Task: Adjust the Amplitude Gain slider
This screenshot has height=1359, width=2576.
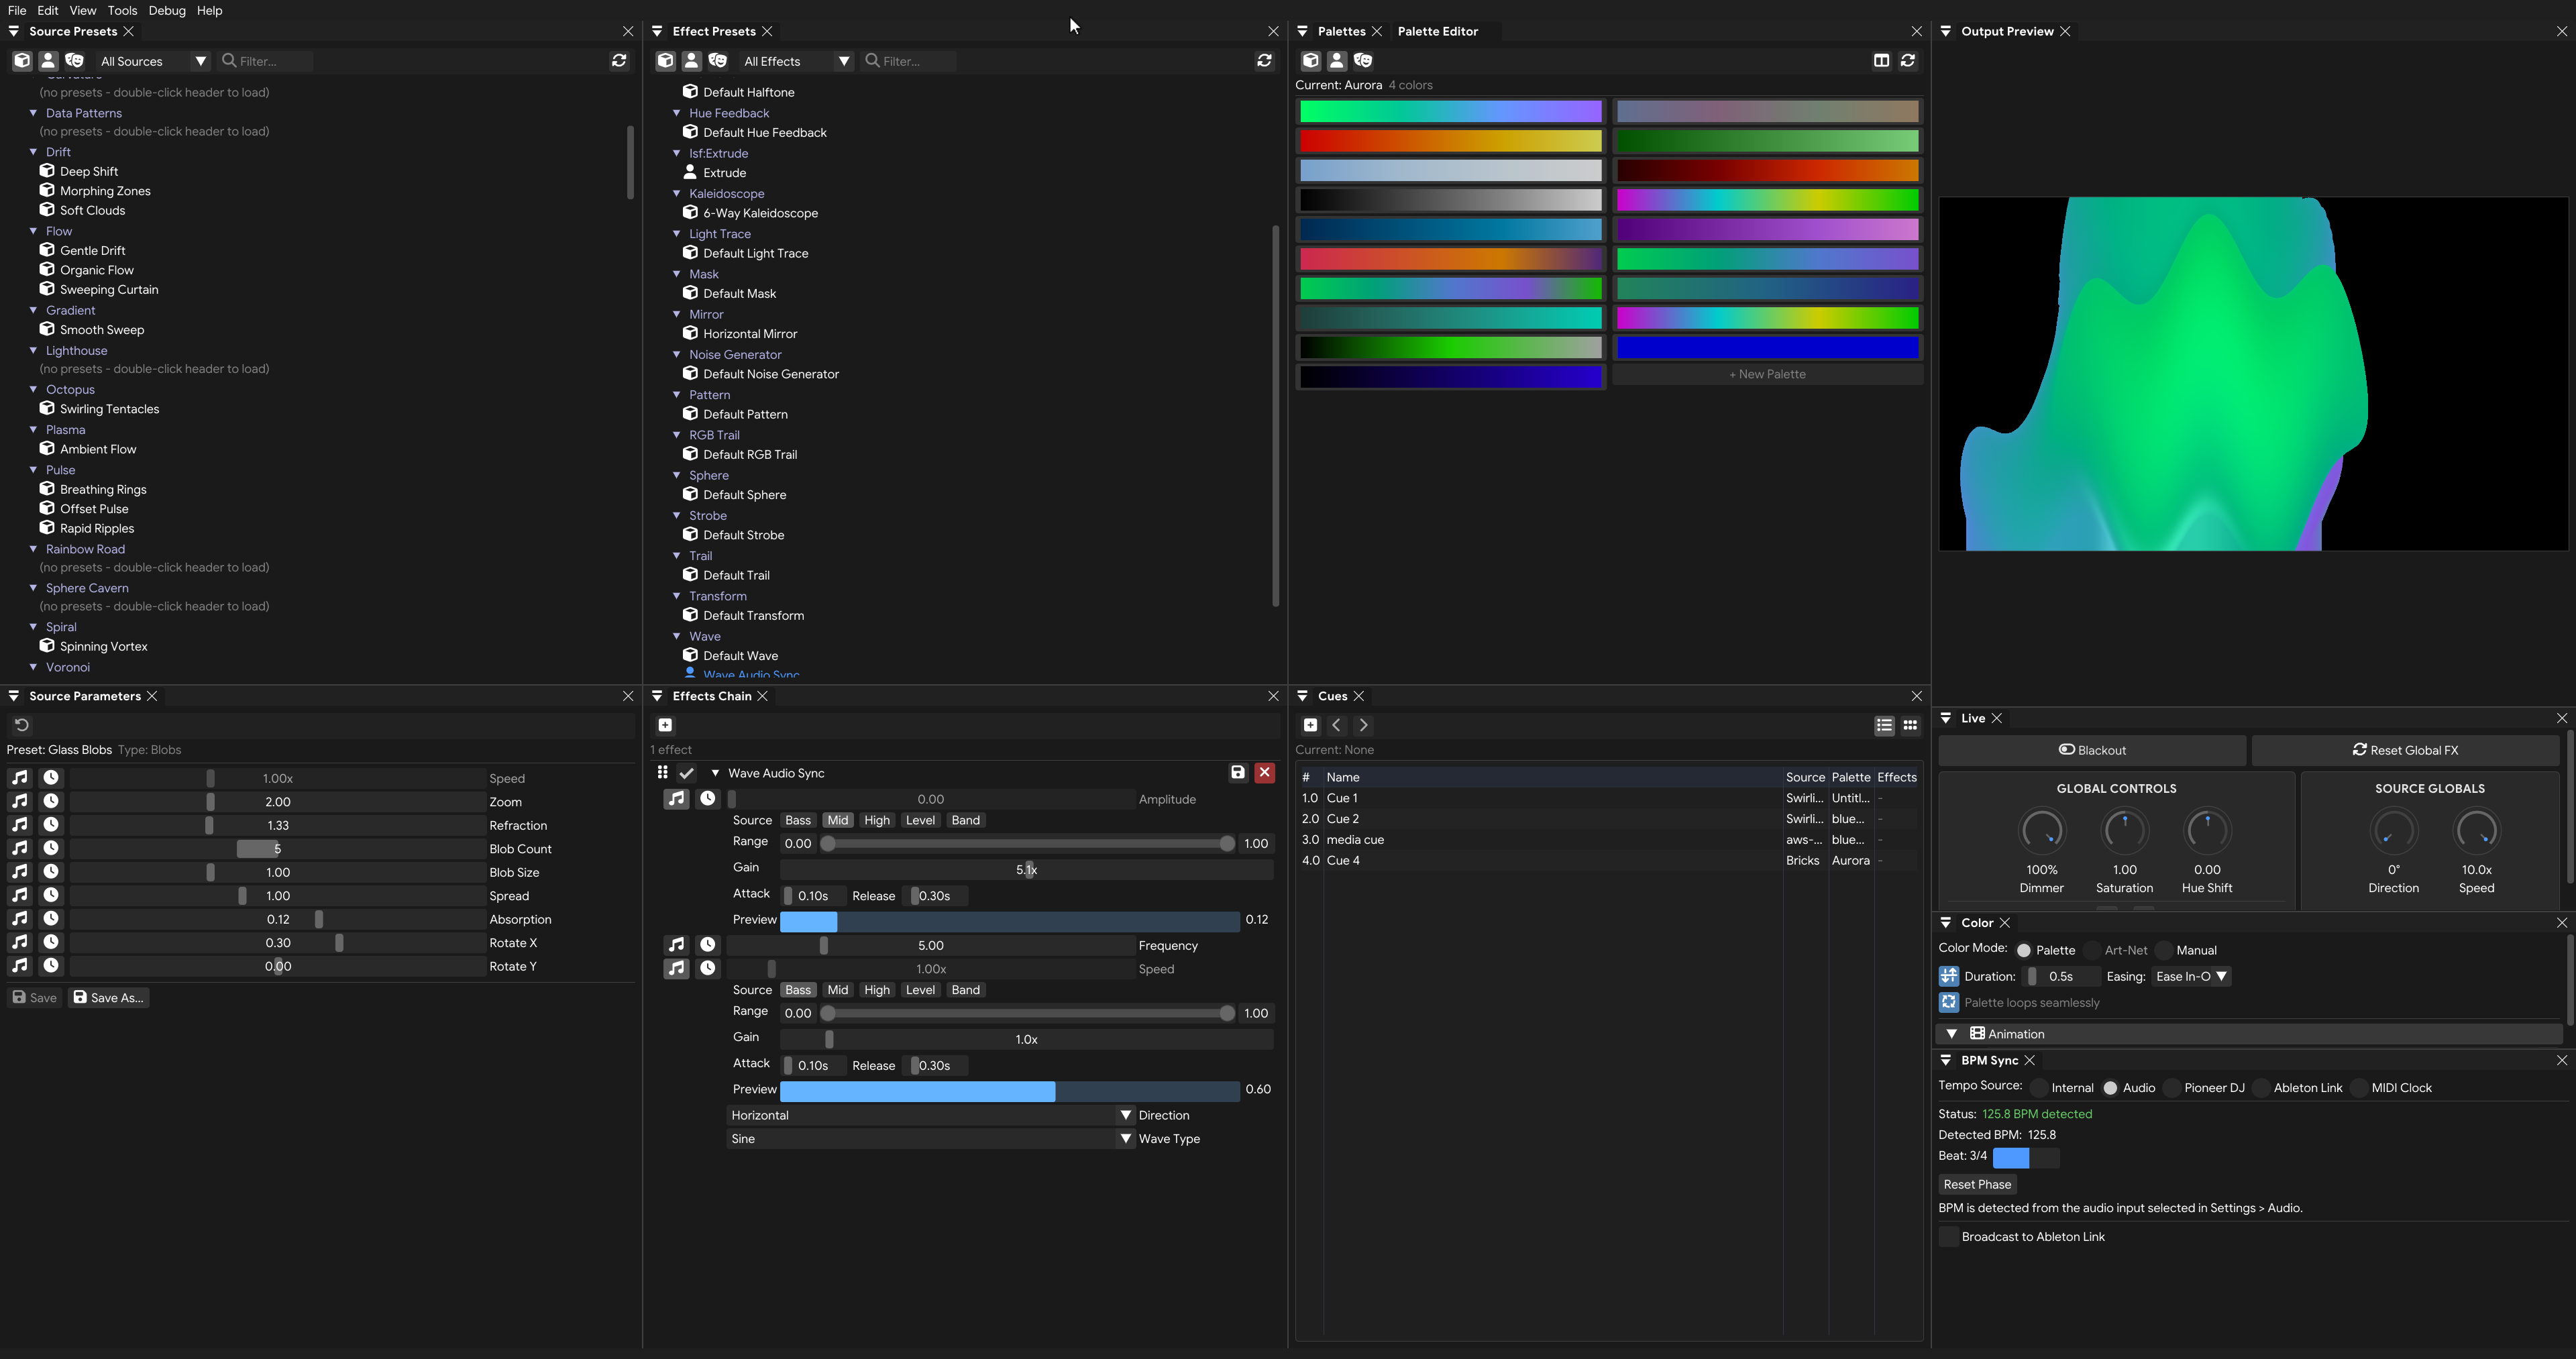Action: (1026, 869)
